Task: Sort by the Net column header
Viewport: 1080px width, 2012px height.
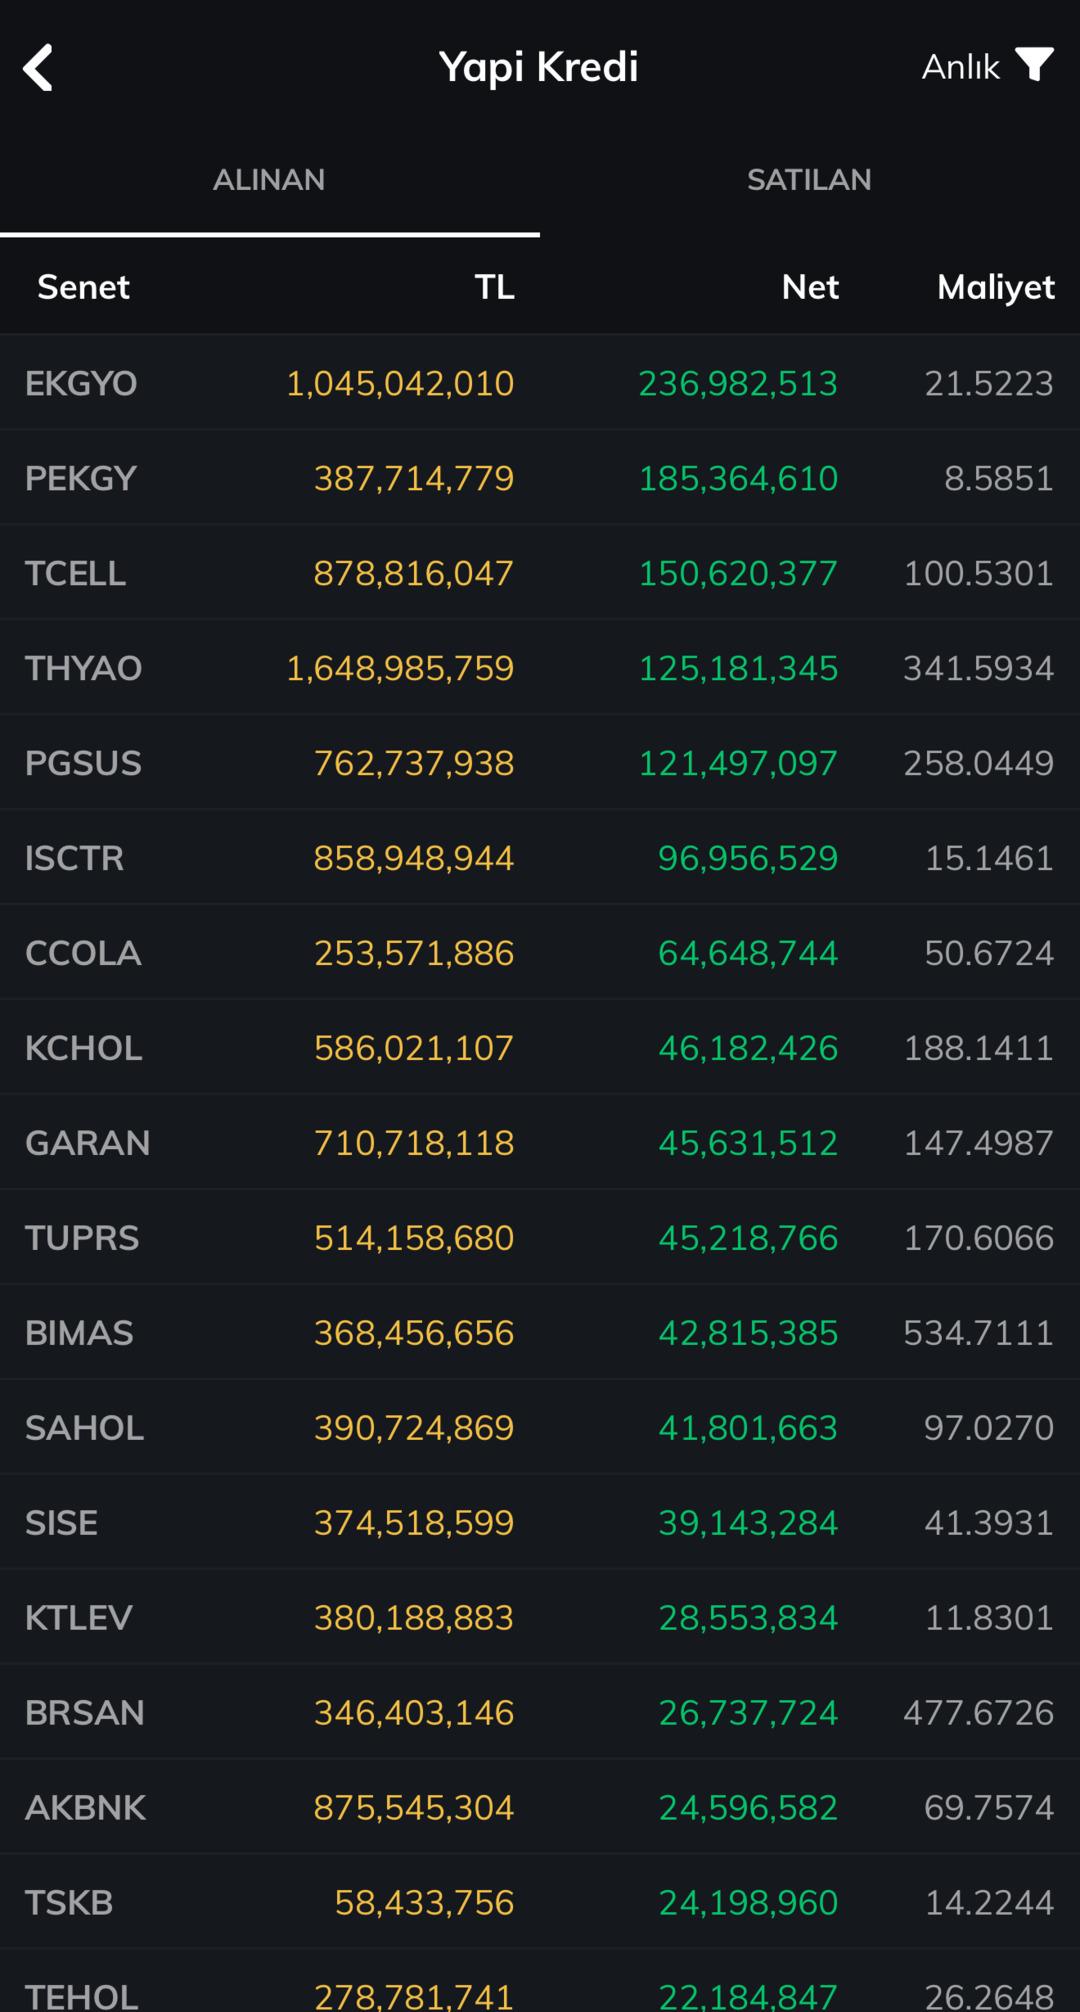Action: tap(810, 287)
